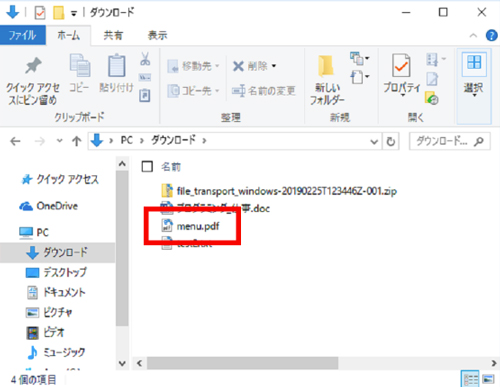Click the Forward navigation arrow

point(40,141)
